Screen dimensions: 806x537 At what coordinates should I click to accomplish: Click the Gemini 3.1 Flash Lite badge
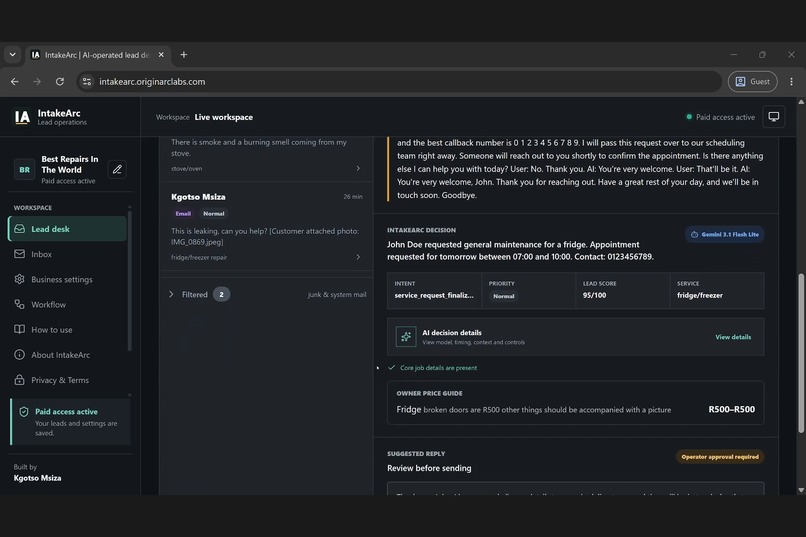724,234
